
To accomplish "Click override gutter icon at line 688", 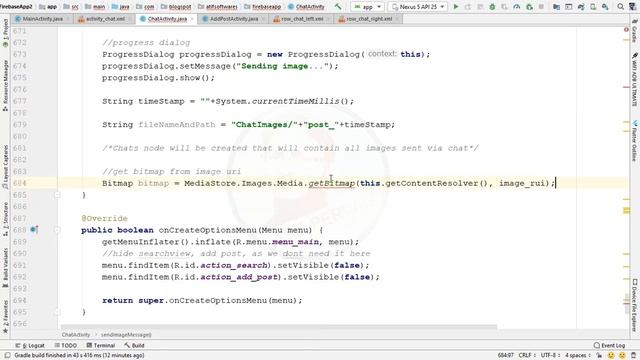I will pyautogui.click(x=34, y=230).
